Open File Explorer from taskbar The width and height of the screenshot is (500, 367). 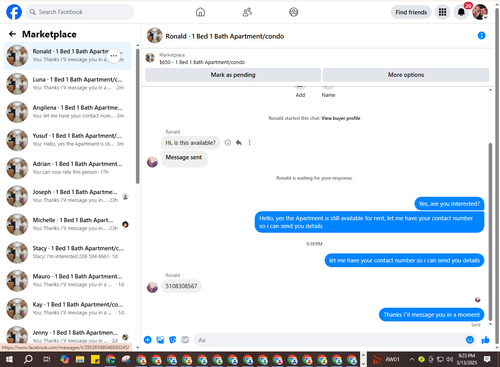point(80,359)
